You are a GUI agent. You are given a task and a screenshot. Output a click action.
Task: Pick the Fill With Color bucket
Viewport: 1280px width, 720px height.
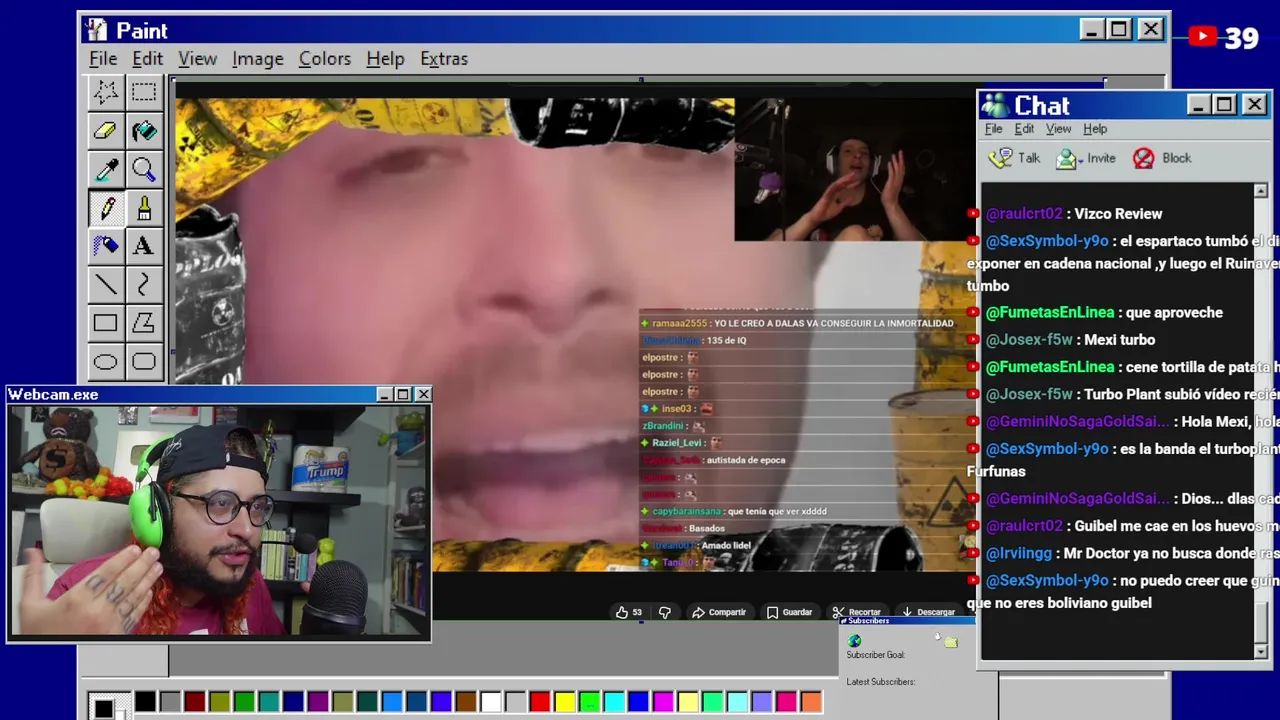tap(143, 131)
